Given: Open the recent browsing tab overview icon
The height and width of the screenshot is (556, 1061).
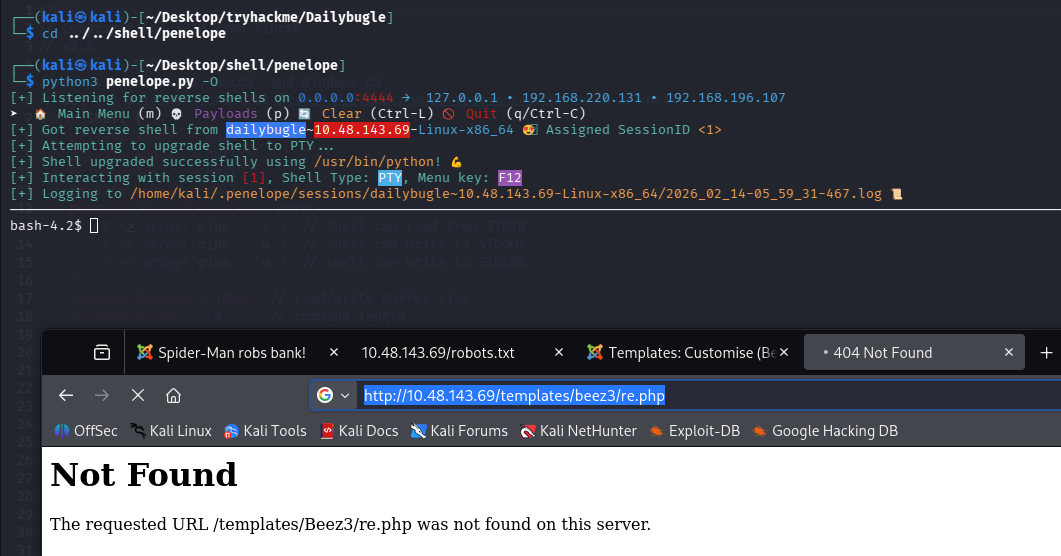Looking at the screenshot, I should (101, 352).
